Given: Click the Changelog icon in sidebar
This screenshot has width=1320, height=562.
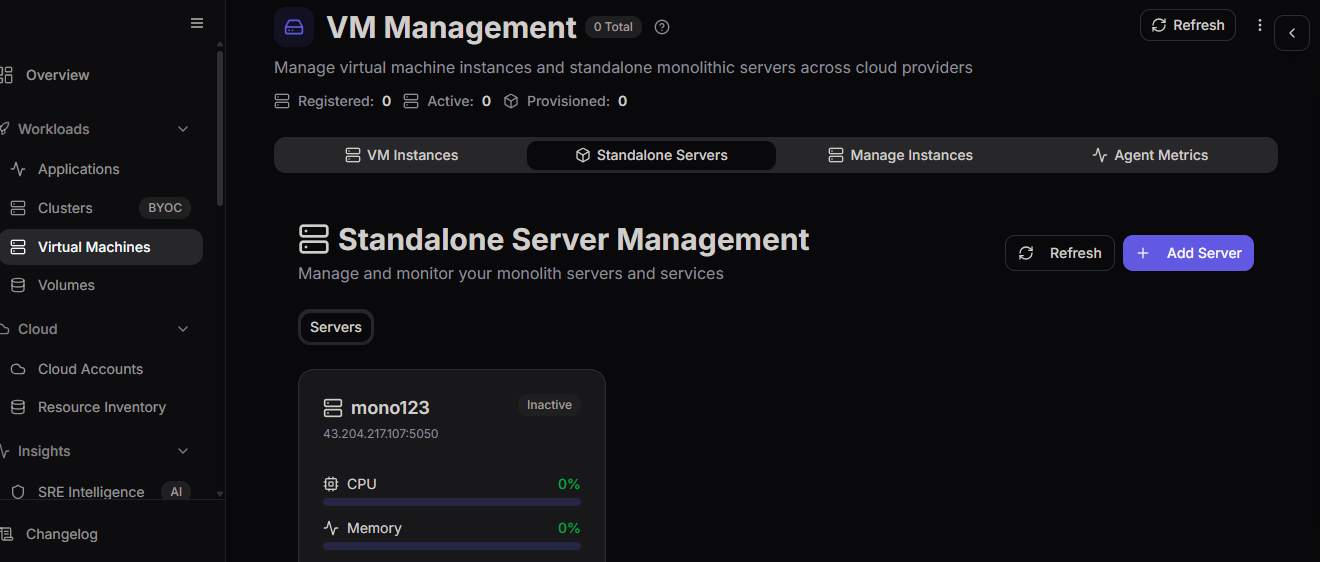Looking at the screenshot, I should click(x=6, y=534).
